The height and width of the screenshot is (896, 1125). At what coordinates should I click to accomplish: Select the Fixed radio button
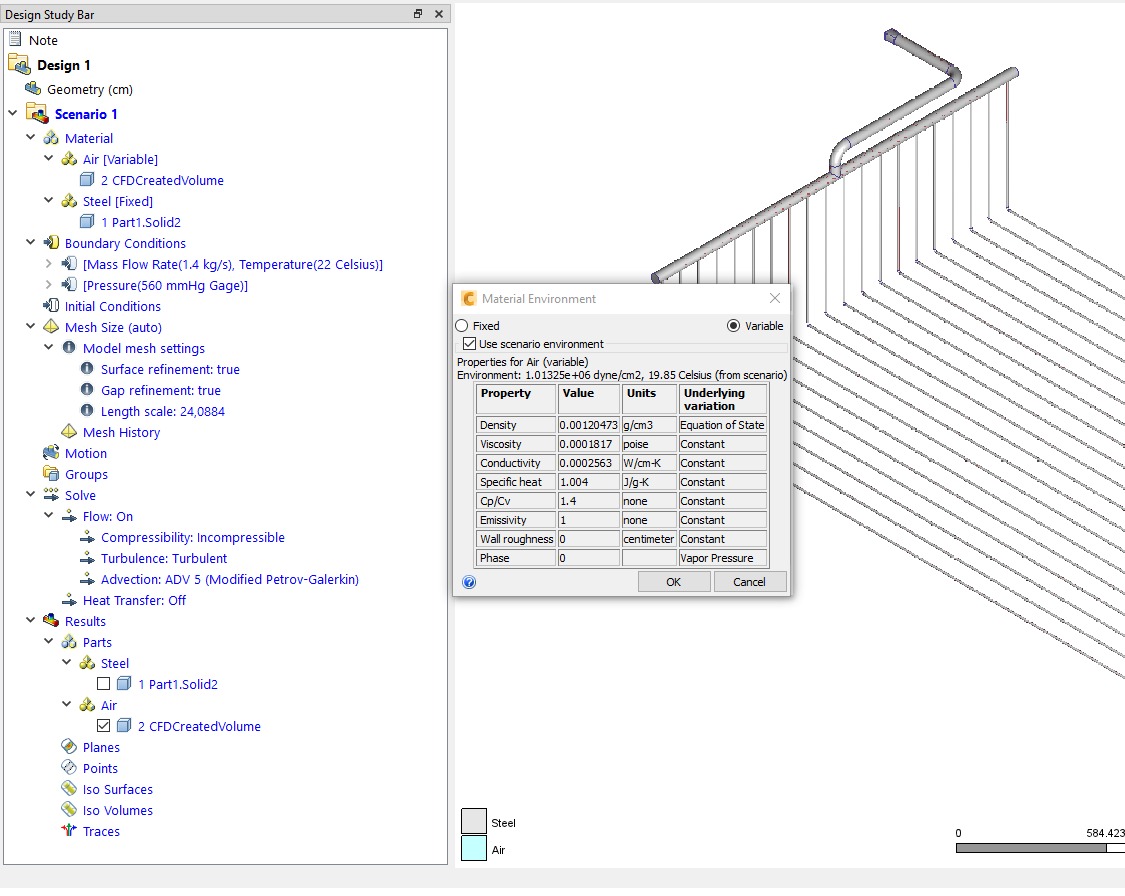coord(462,326)
